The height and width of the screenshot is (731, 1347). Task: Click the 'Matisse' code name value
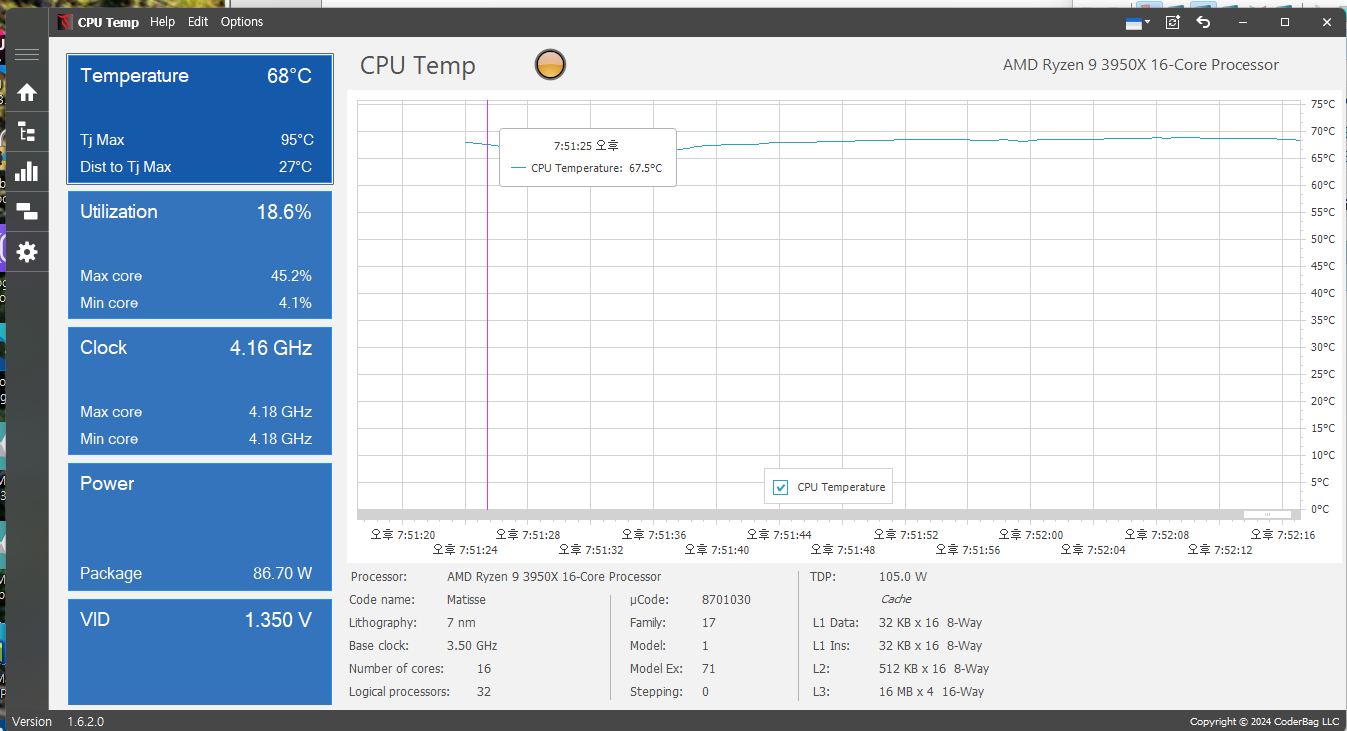pyautogui.click(x=466, y=600)
